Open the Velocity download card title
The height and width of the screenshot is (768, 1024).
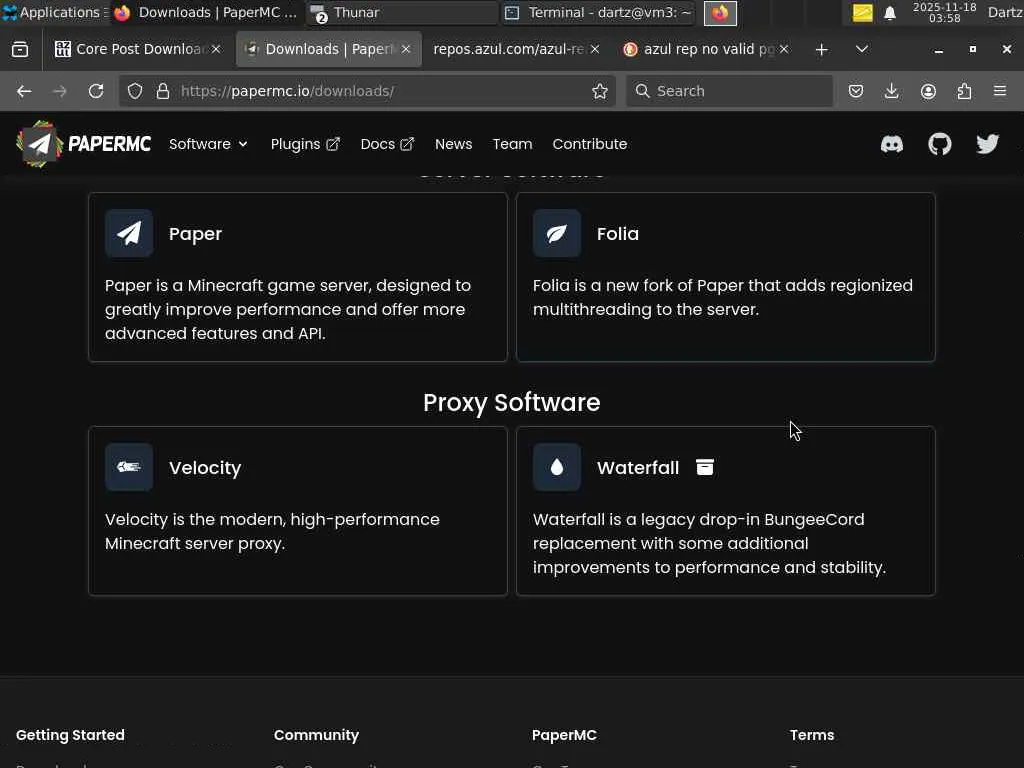pos(205,468)
